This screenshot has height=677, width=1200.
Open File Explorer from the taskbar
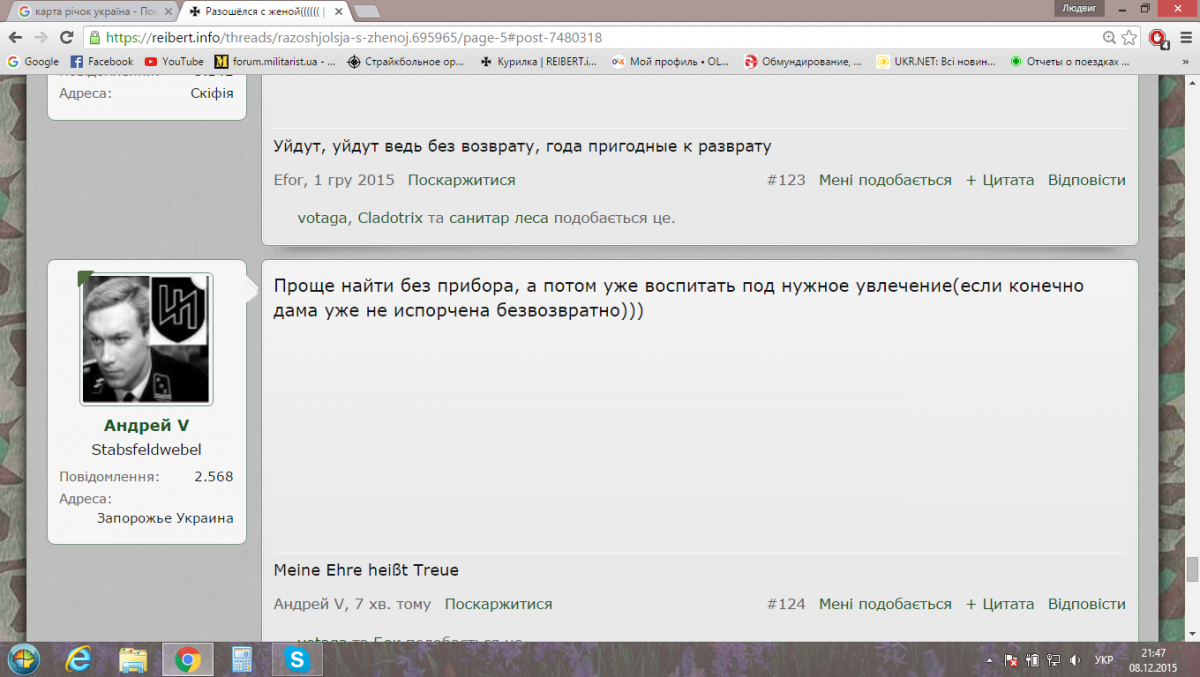tap(133, 660)
